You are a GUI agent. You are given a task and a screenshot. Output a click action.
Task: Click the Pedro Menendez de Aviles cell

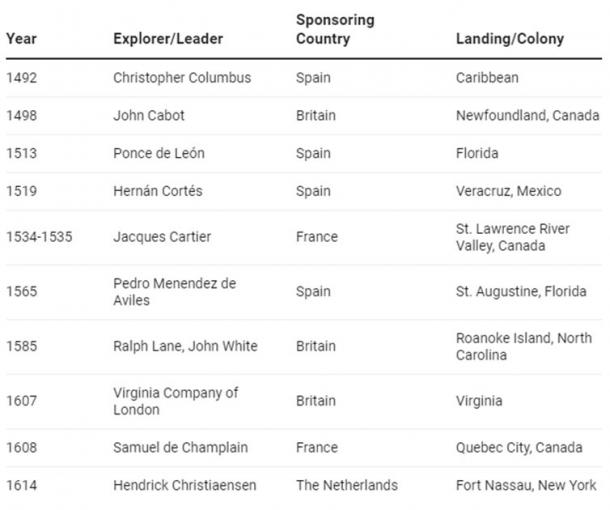point(174,291)
